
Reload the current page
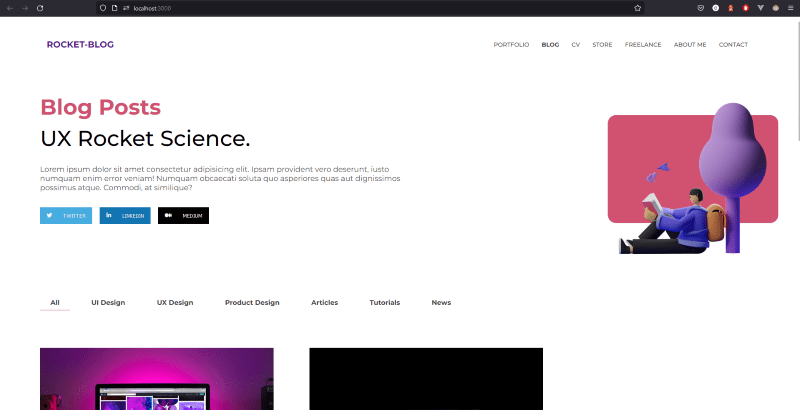click(40, 8)
